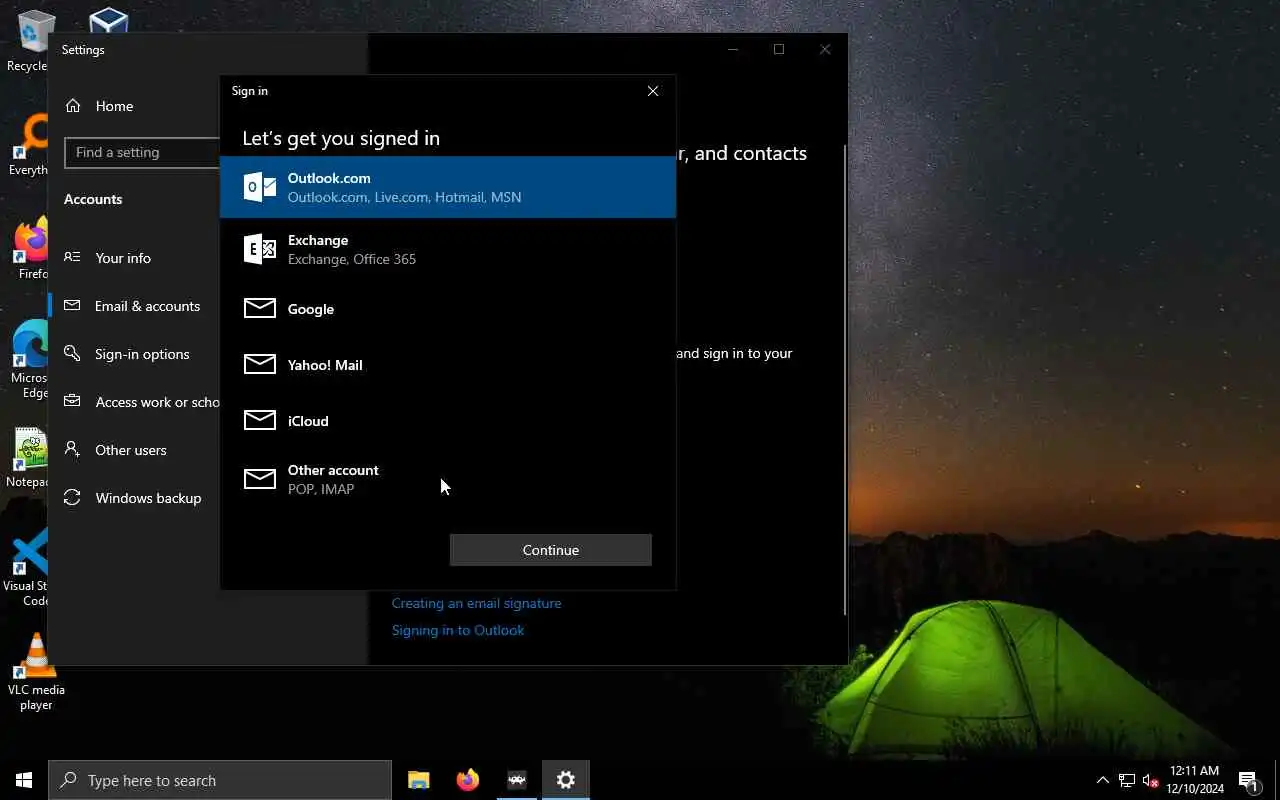Open the Windows Start menu
Screen dimensions: 1280x800
click(24, 780)
